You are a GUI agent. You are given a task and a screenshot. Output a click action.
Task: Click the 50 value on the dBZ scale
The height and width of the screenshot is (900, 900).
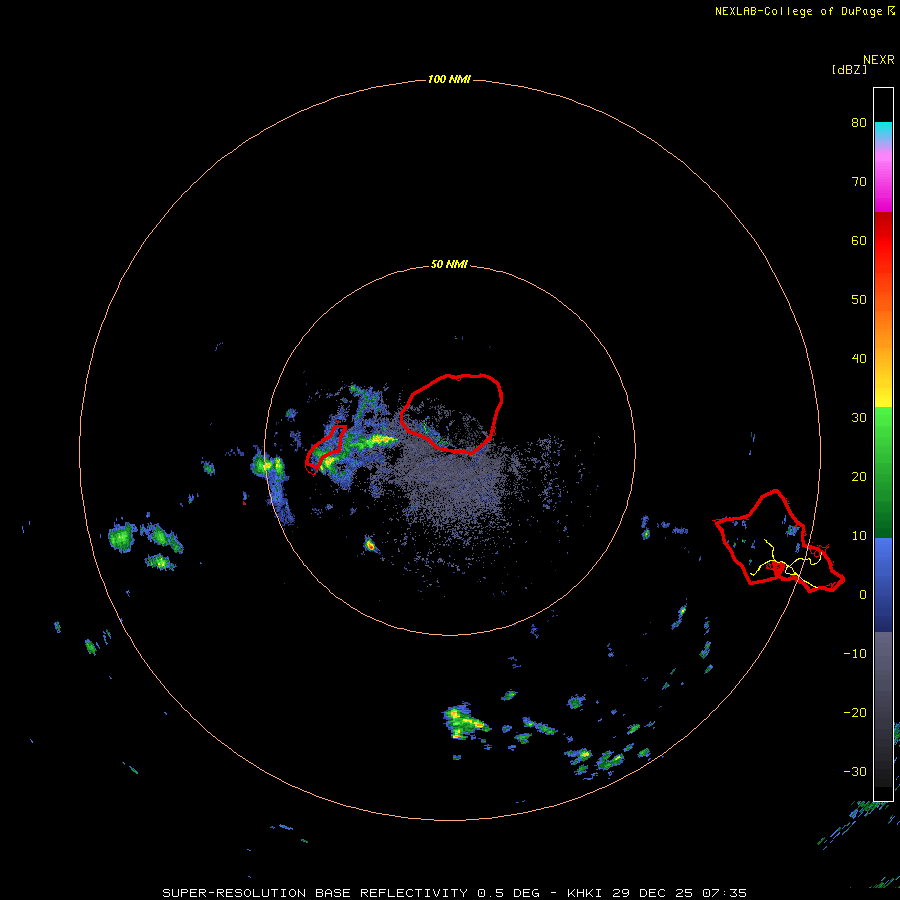pos(859,300)
